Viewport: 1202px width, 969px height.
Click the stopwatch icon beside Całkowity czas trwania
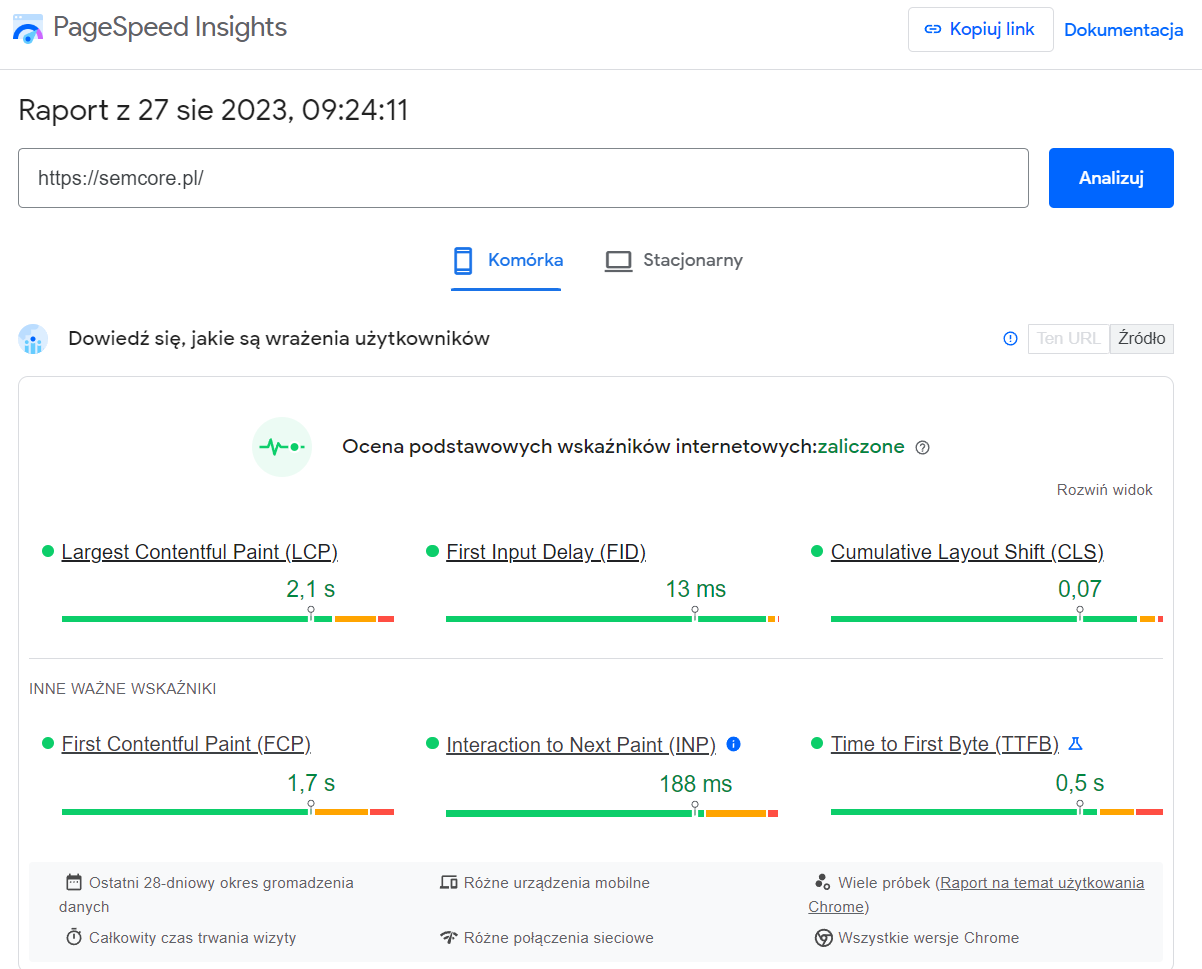coord(73,937)
